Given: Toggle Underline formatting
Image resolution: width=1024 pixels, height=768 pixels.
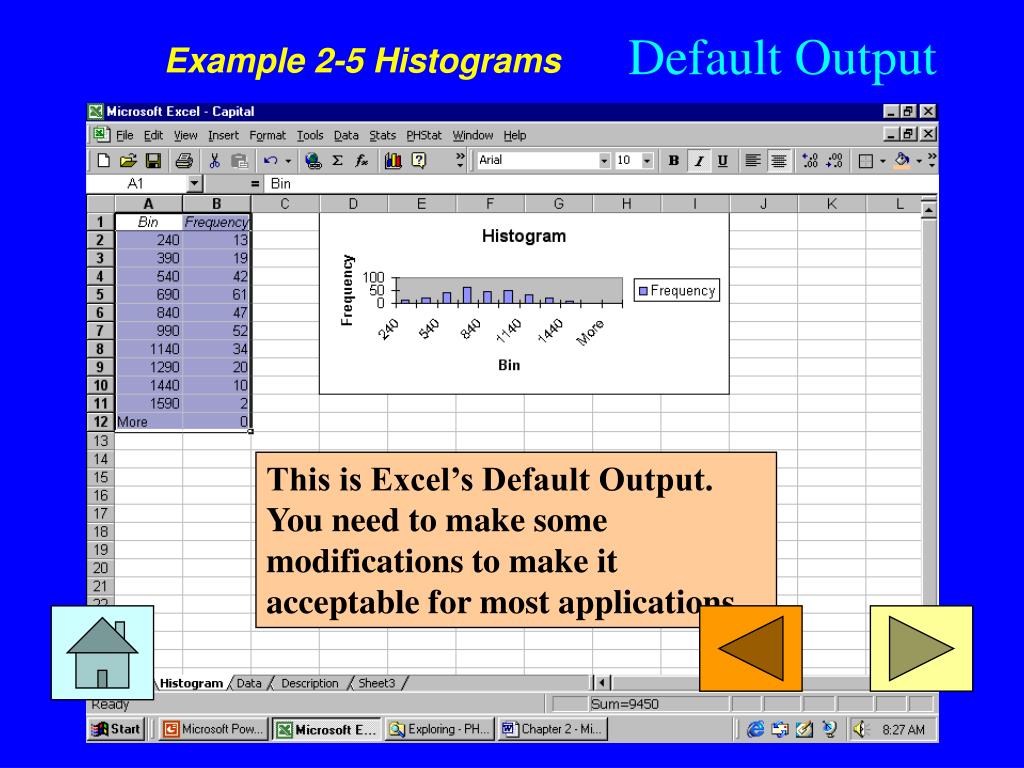Looking at the screenshot, I should click(722, 160).
